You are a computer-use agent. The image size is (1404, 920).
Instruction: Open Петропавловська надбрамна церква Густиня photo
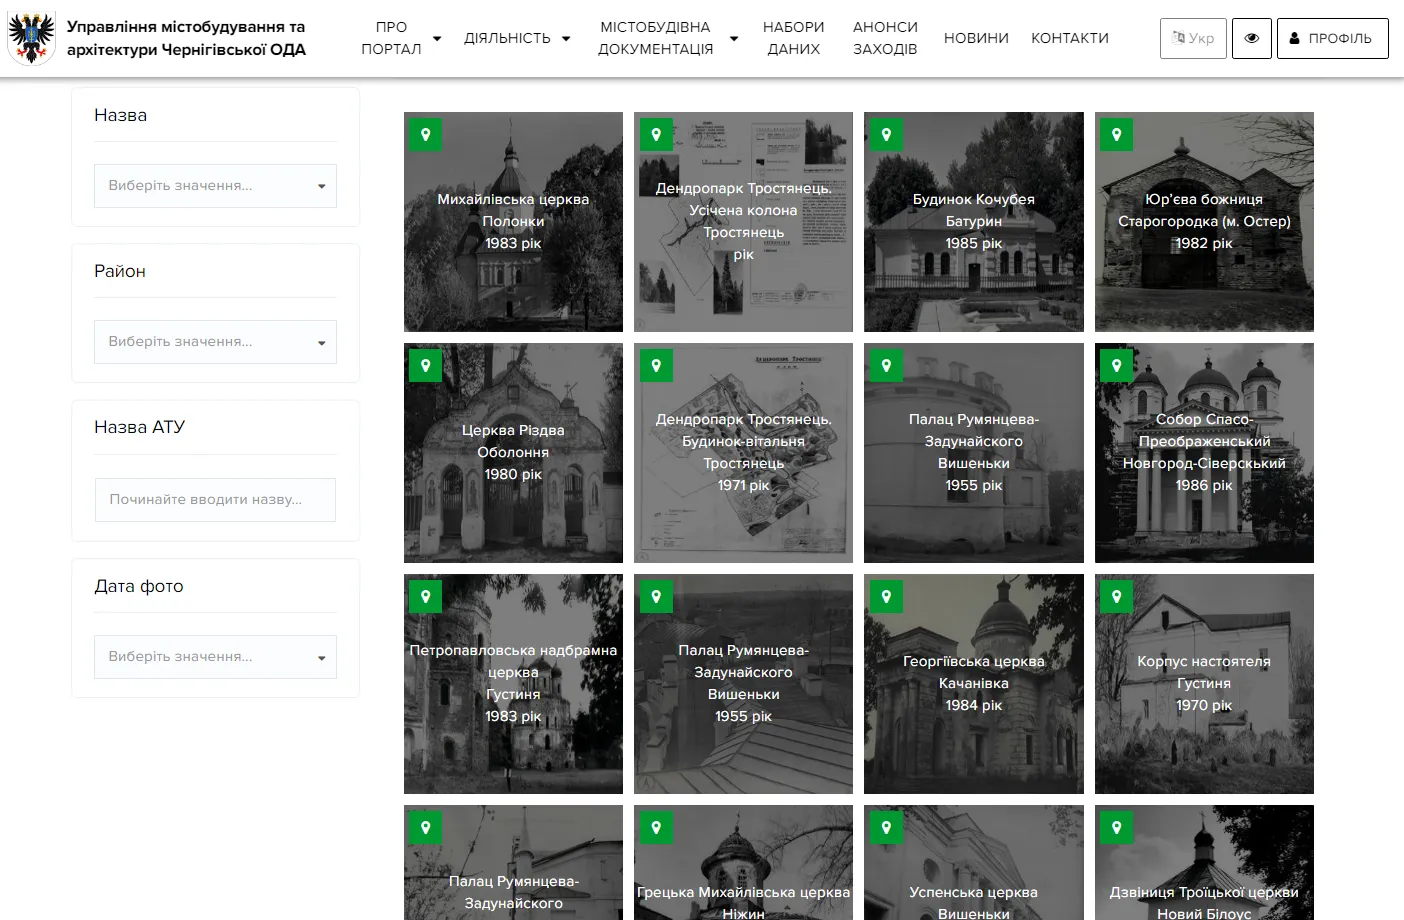coord(513,684)
